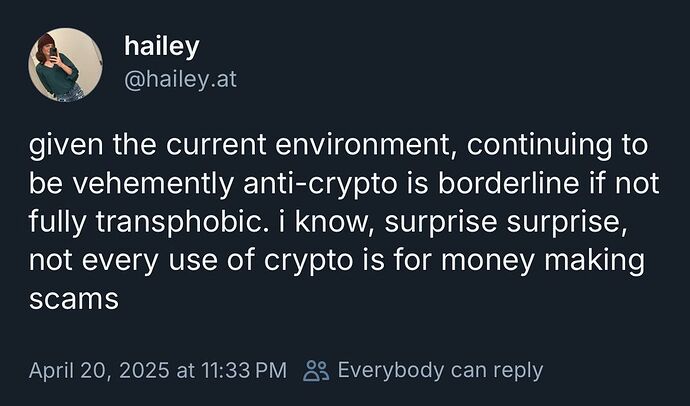Viewport: 690px width, 406px height.
Task: Click "given the current environment" opening line
Action: (x=242, y=146)
